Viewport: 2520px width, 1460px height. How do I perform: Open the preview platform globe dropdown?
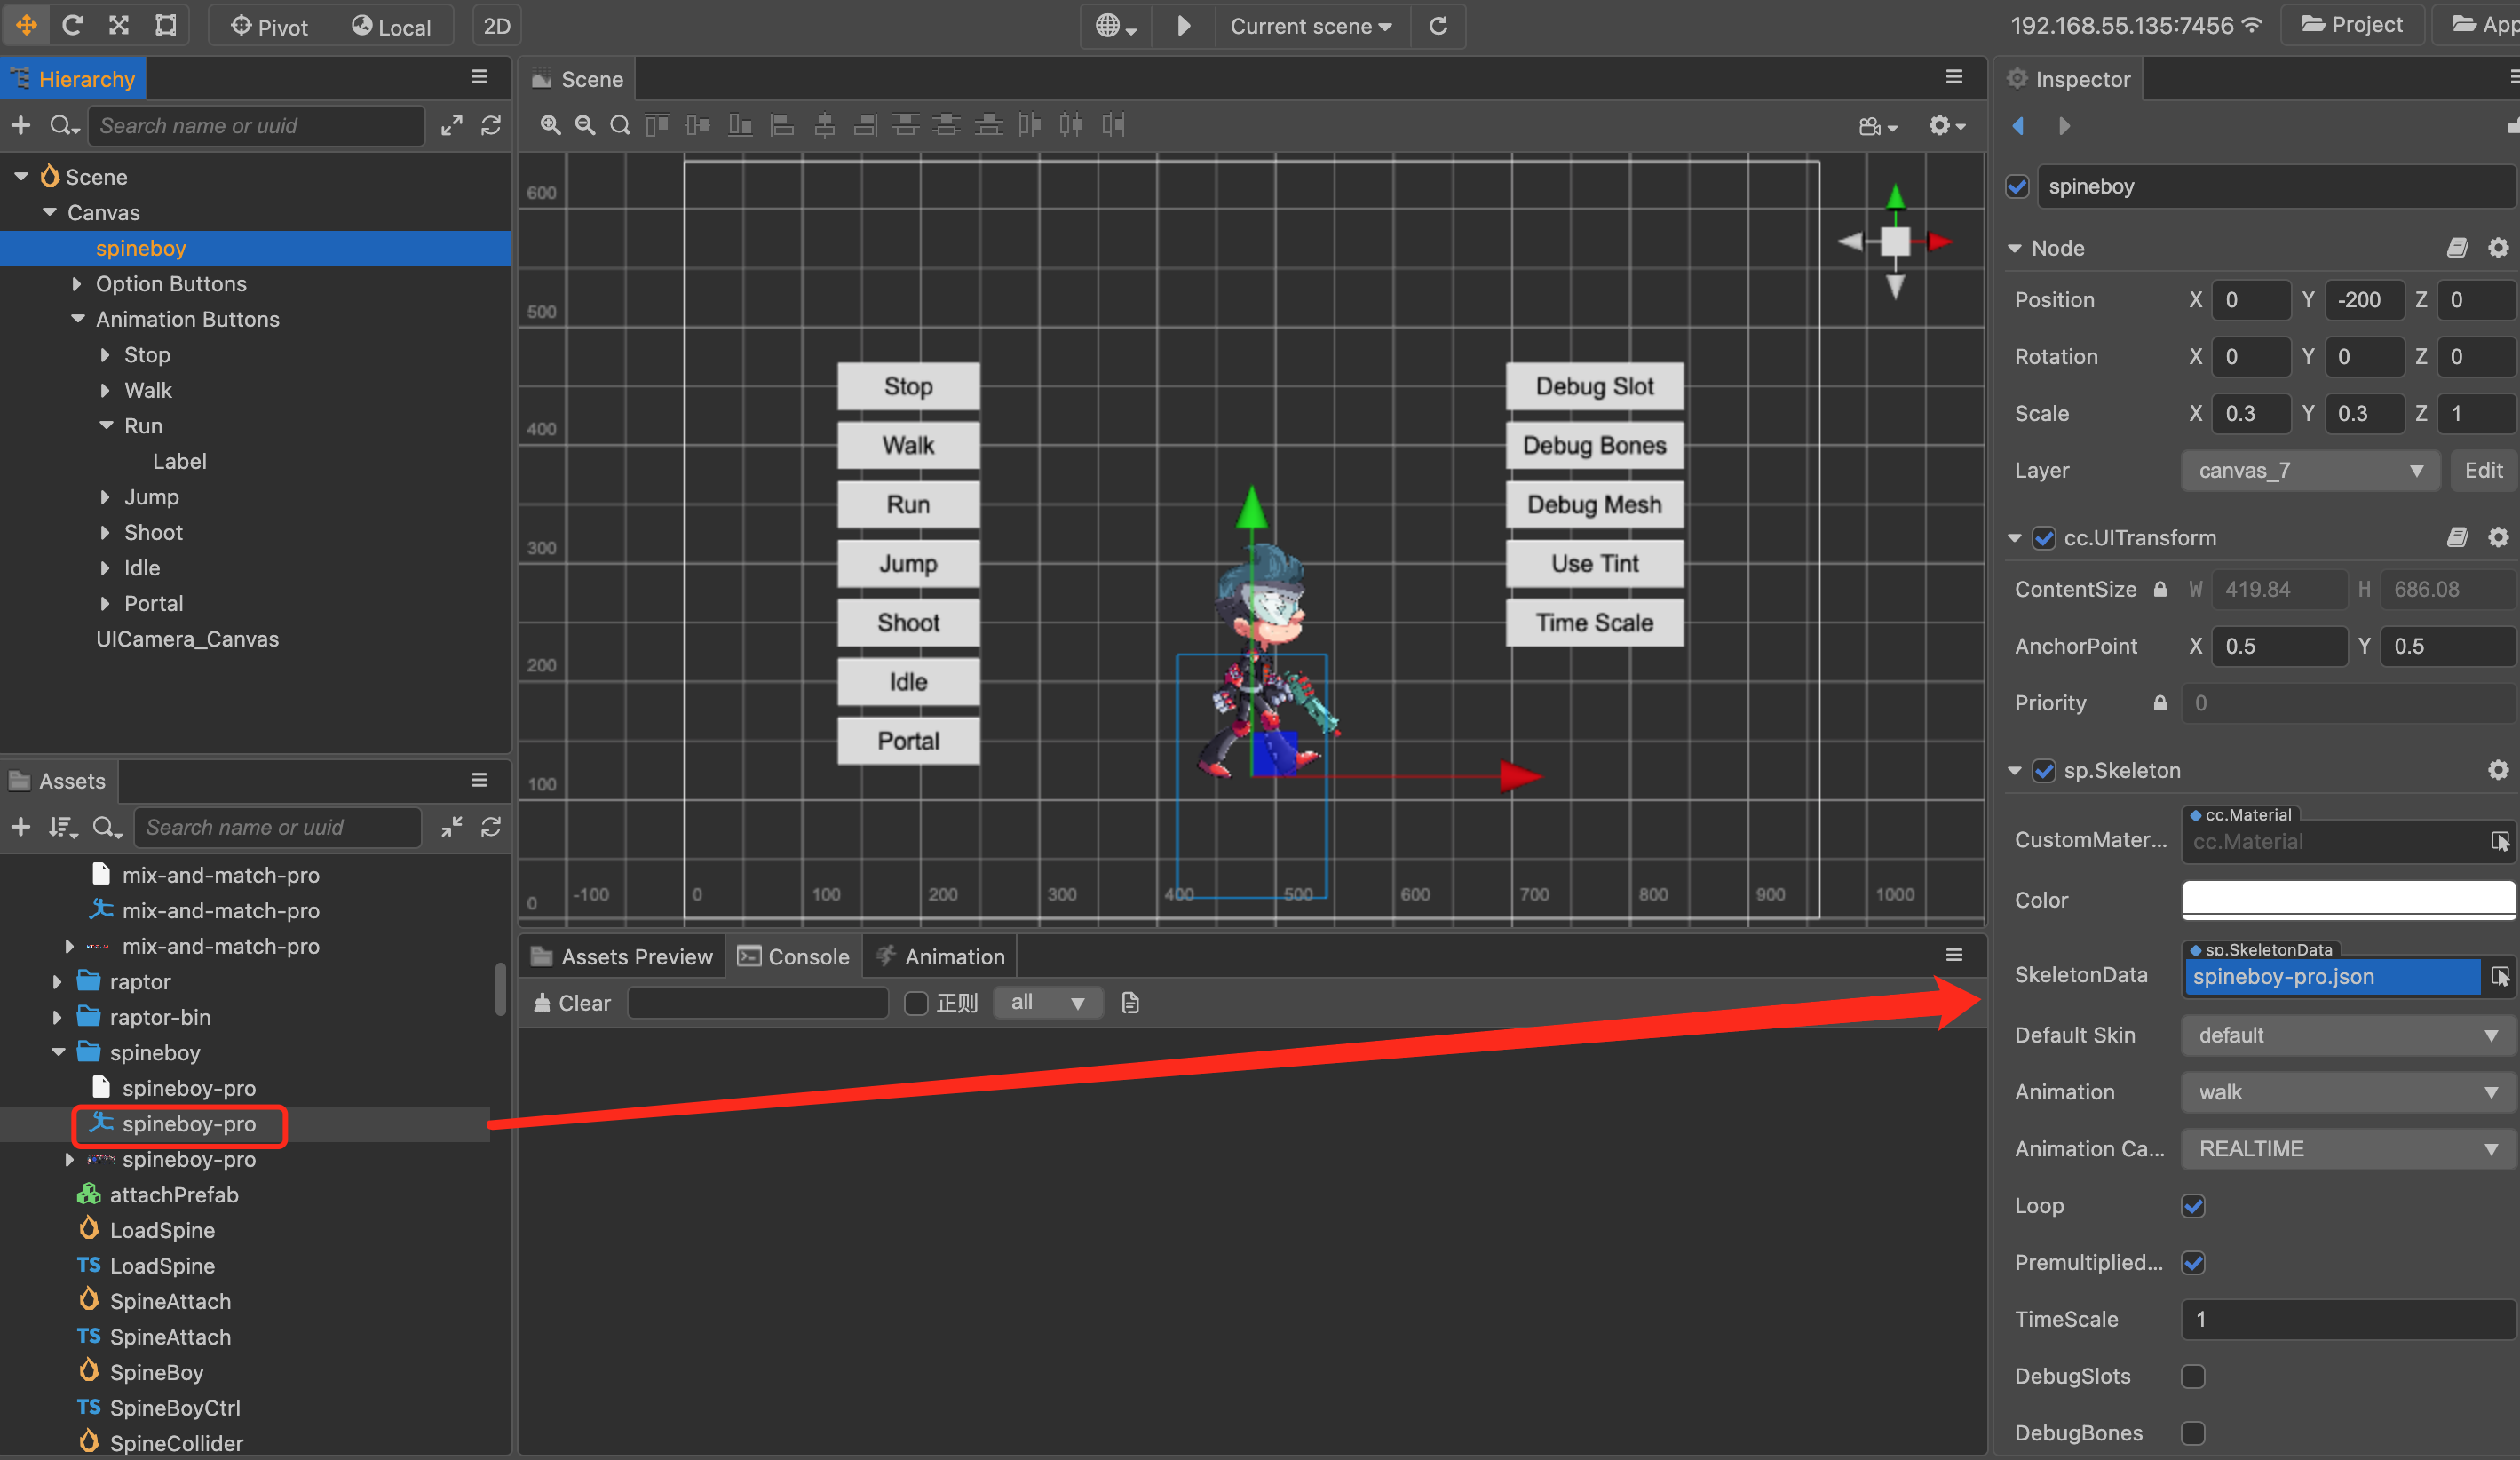(1116, 26)
